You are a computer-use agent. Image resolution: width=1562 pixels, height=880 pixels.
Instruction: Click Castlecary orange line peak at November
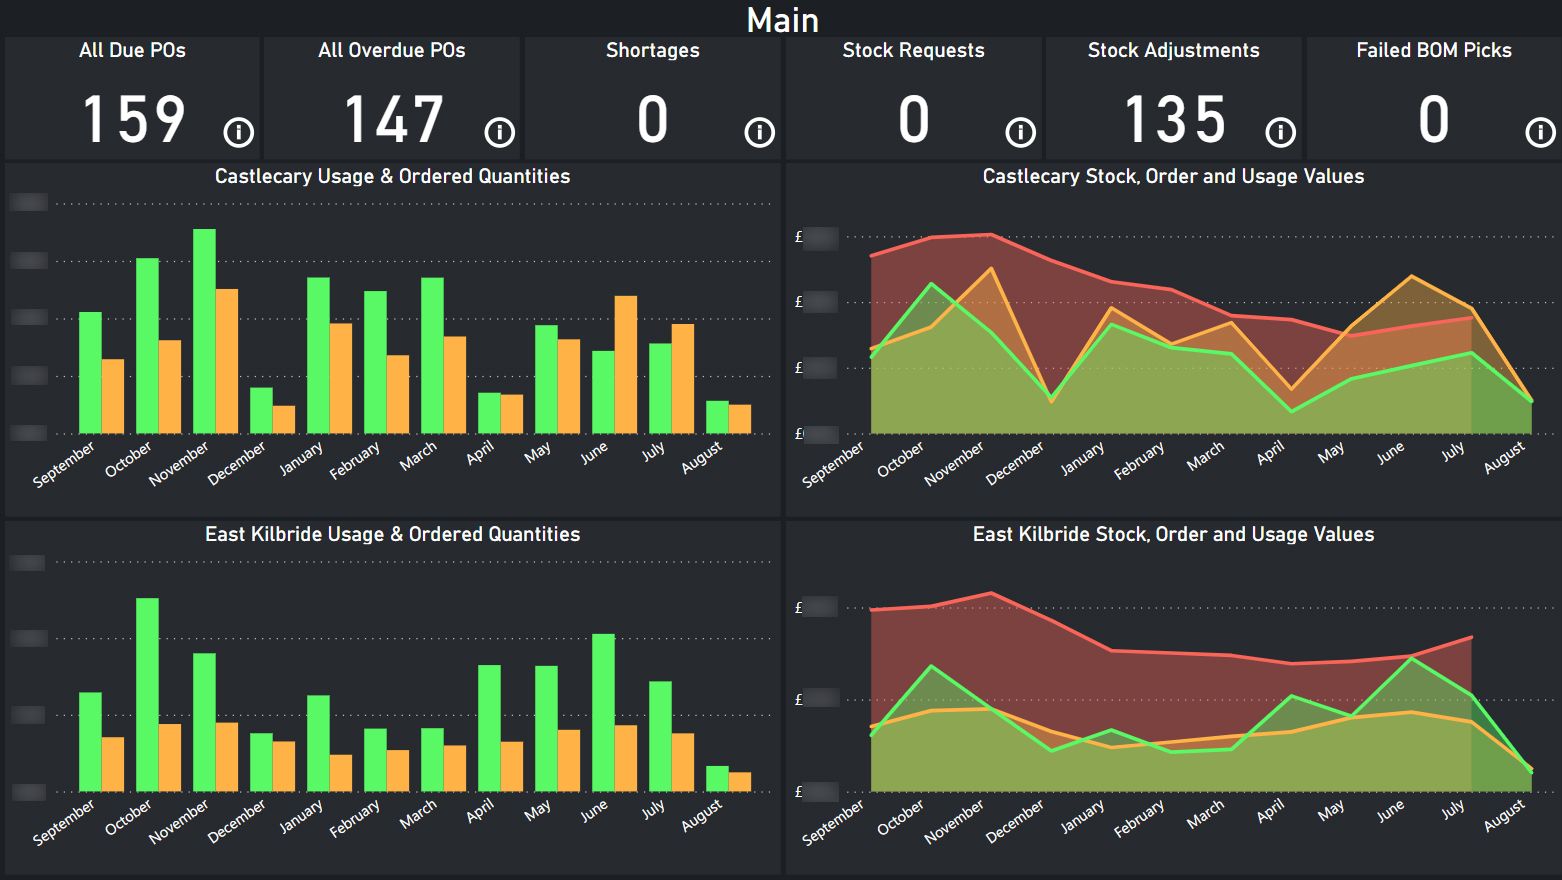[991, 268]
